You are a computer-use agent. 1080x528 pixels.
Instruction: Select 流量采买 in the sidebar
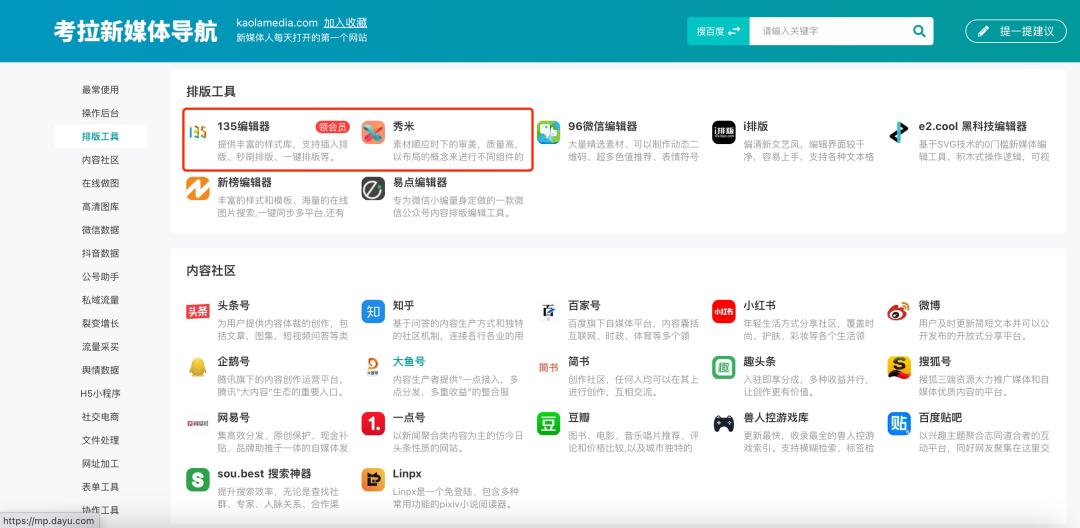click(x=101, y=347)
